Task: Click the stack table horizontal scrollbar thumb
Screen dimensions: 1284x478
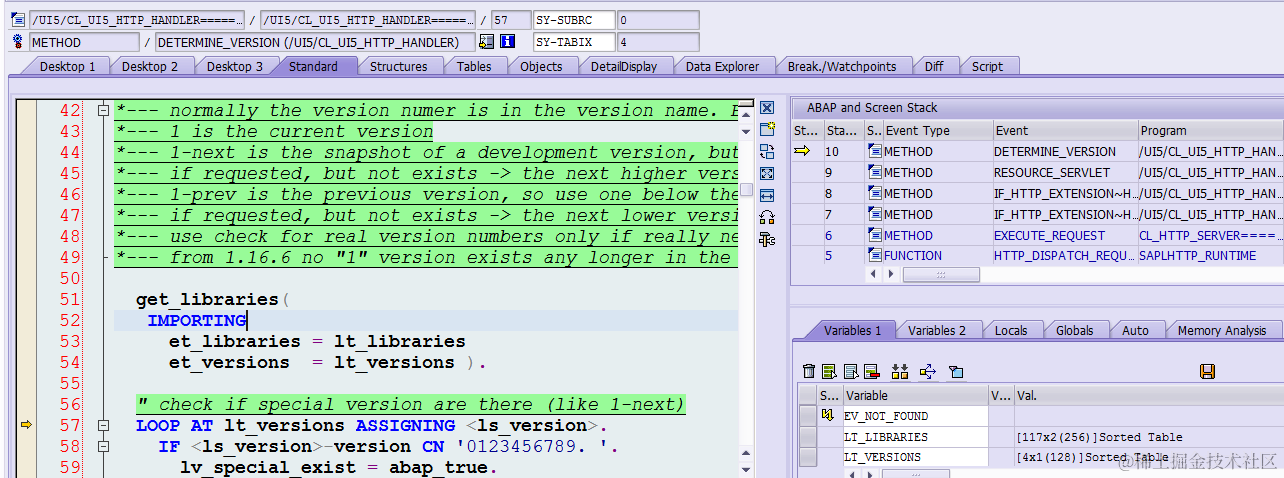Action: coord(941,274)
